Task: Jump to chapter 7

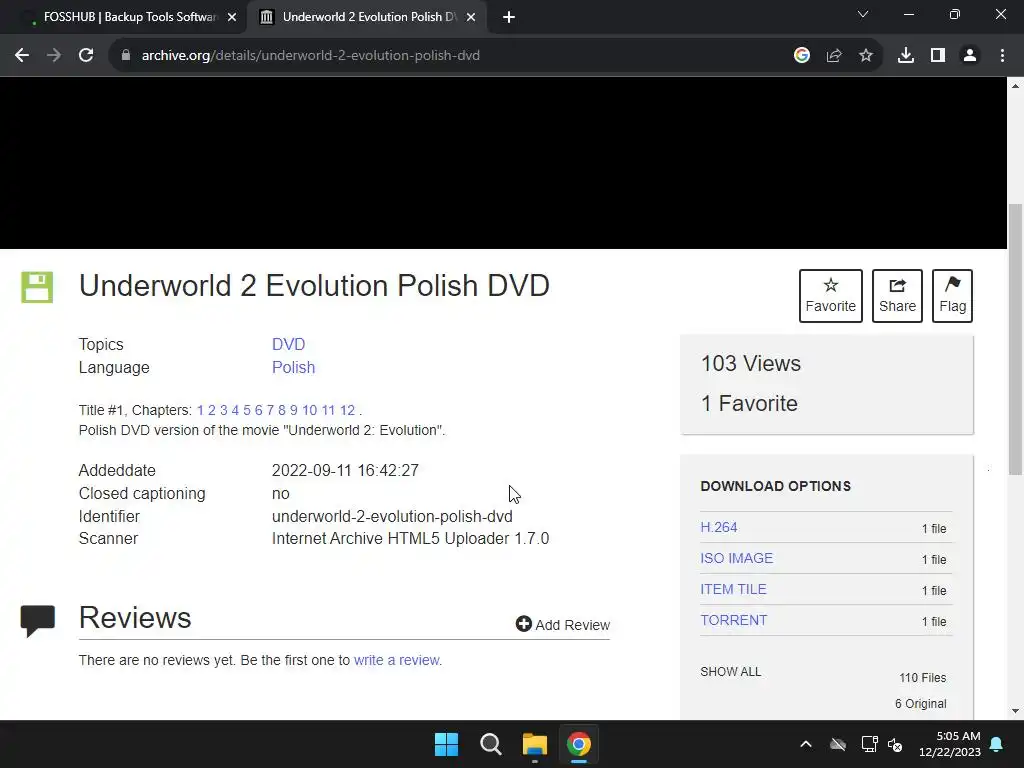Action: (270, 410)
